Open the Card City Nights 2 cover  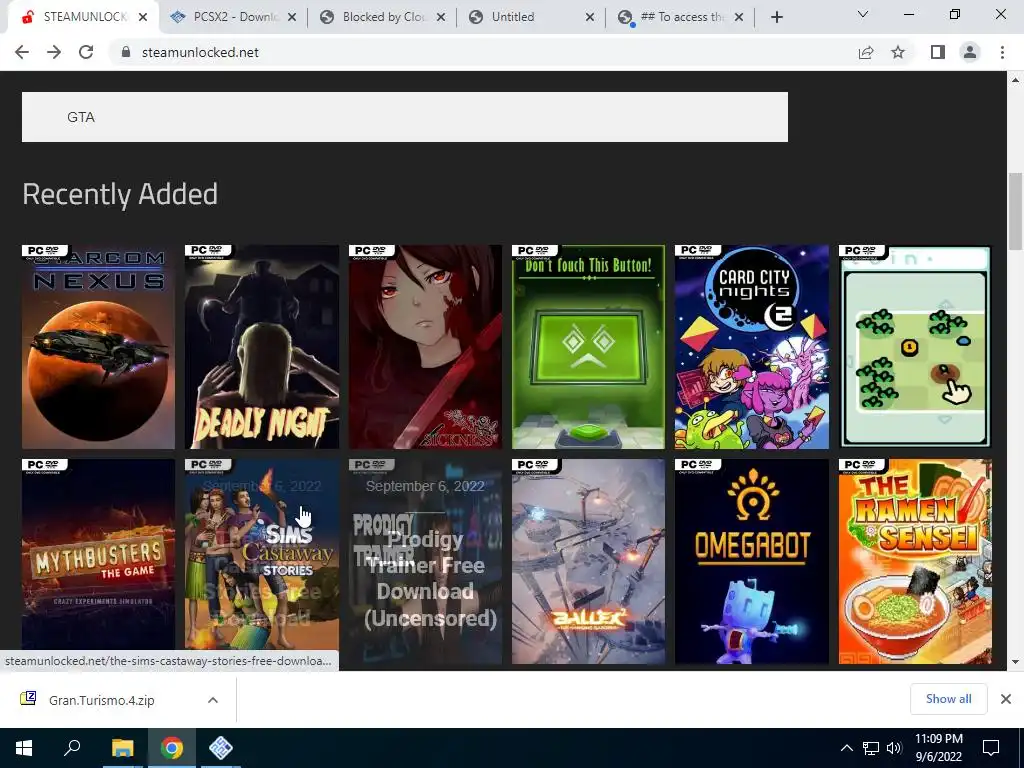pyautogui.click(x=752, y=347)
